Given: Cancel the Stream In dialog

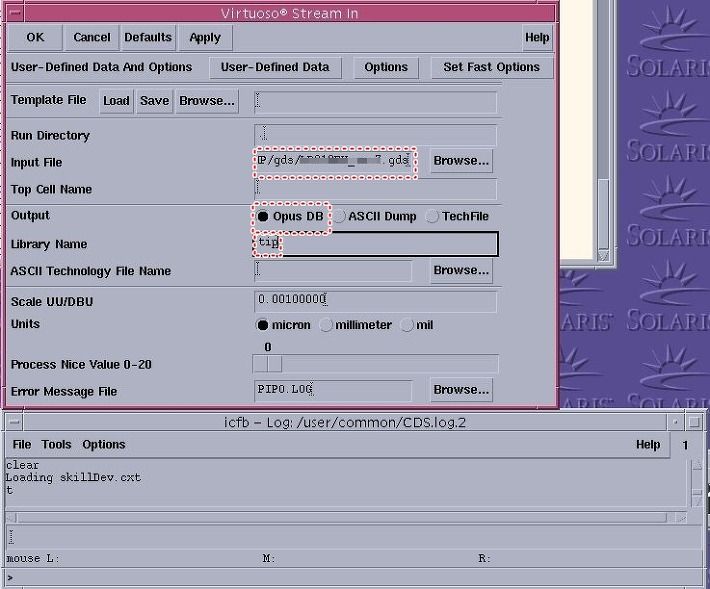Looking at the screenshot, I should point(91,37).
